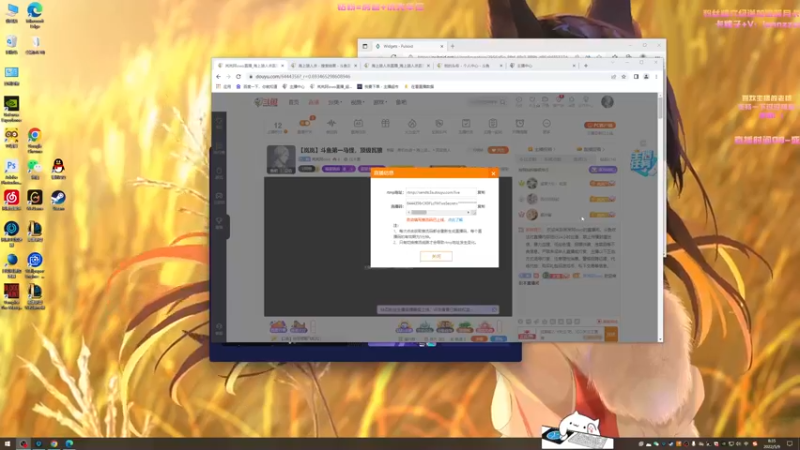Click the gift box icon in streamer toolbar
This screenshot has width=800, height=450.
385,123
